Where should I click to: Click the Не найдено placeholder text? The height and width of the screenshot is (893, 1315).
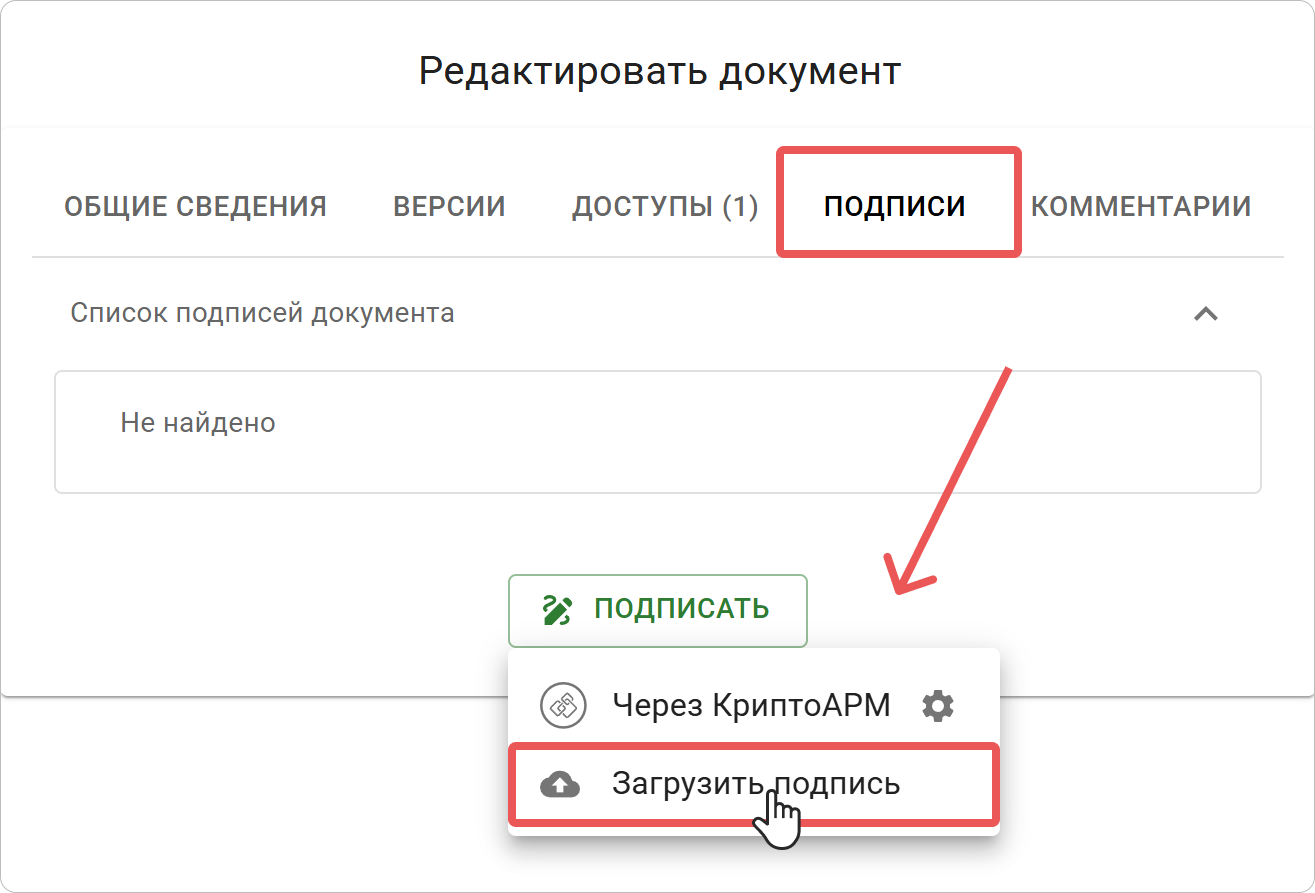197,421
